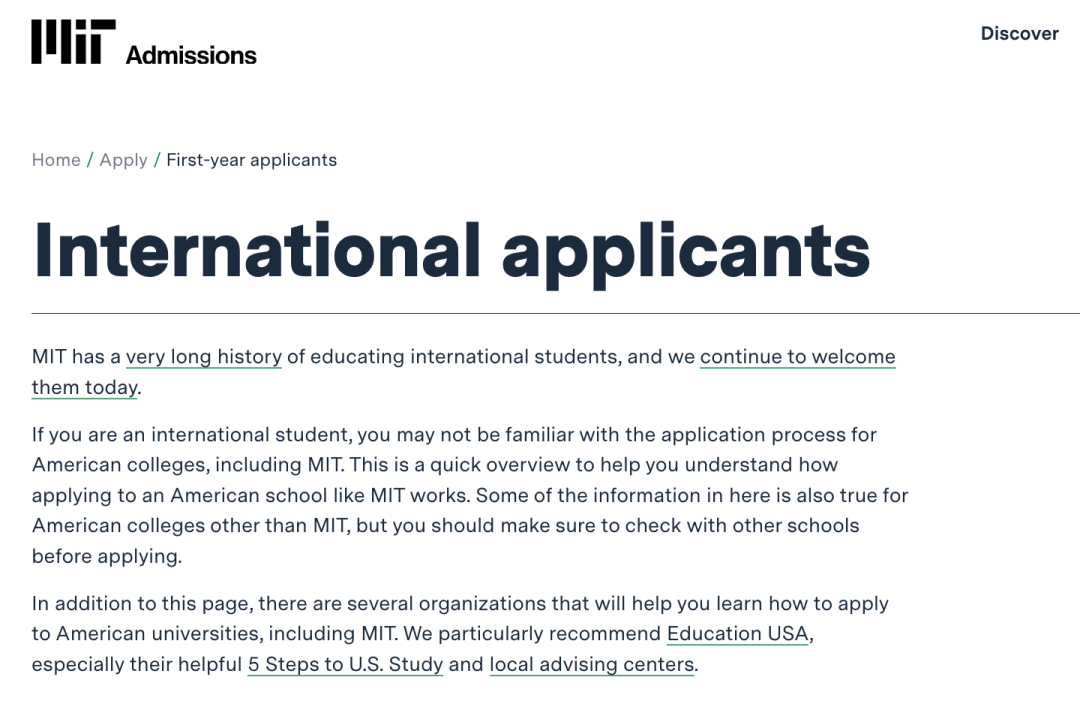The width and height of the screenshot is (1080, 713).
Task: Click the slash between Home and Apply
Action: click(x=90, y=160)
